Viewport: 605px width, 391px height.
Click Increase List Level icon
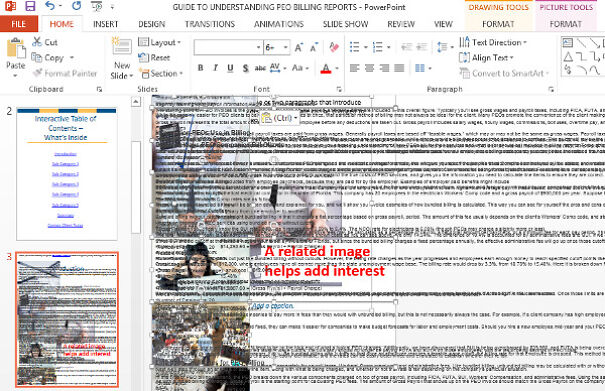pyautogui.click(x=421, y=47)
